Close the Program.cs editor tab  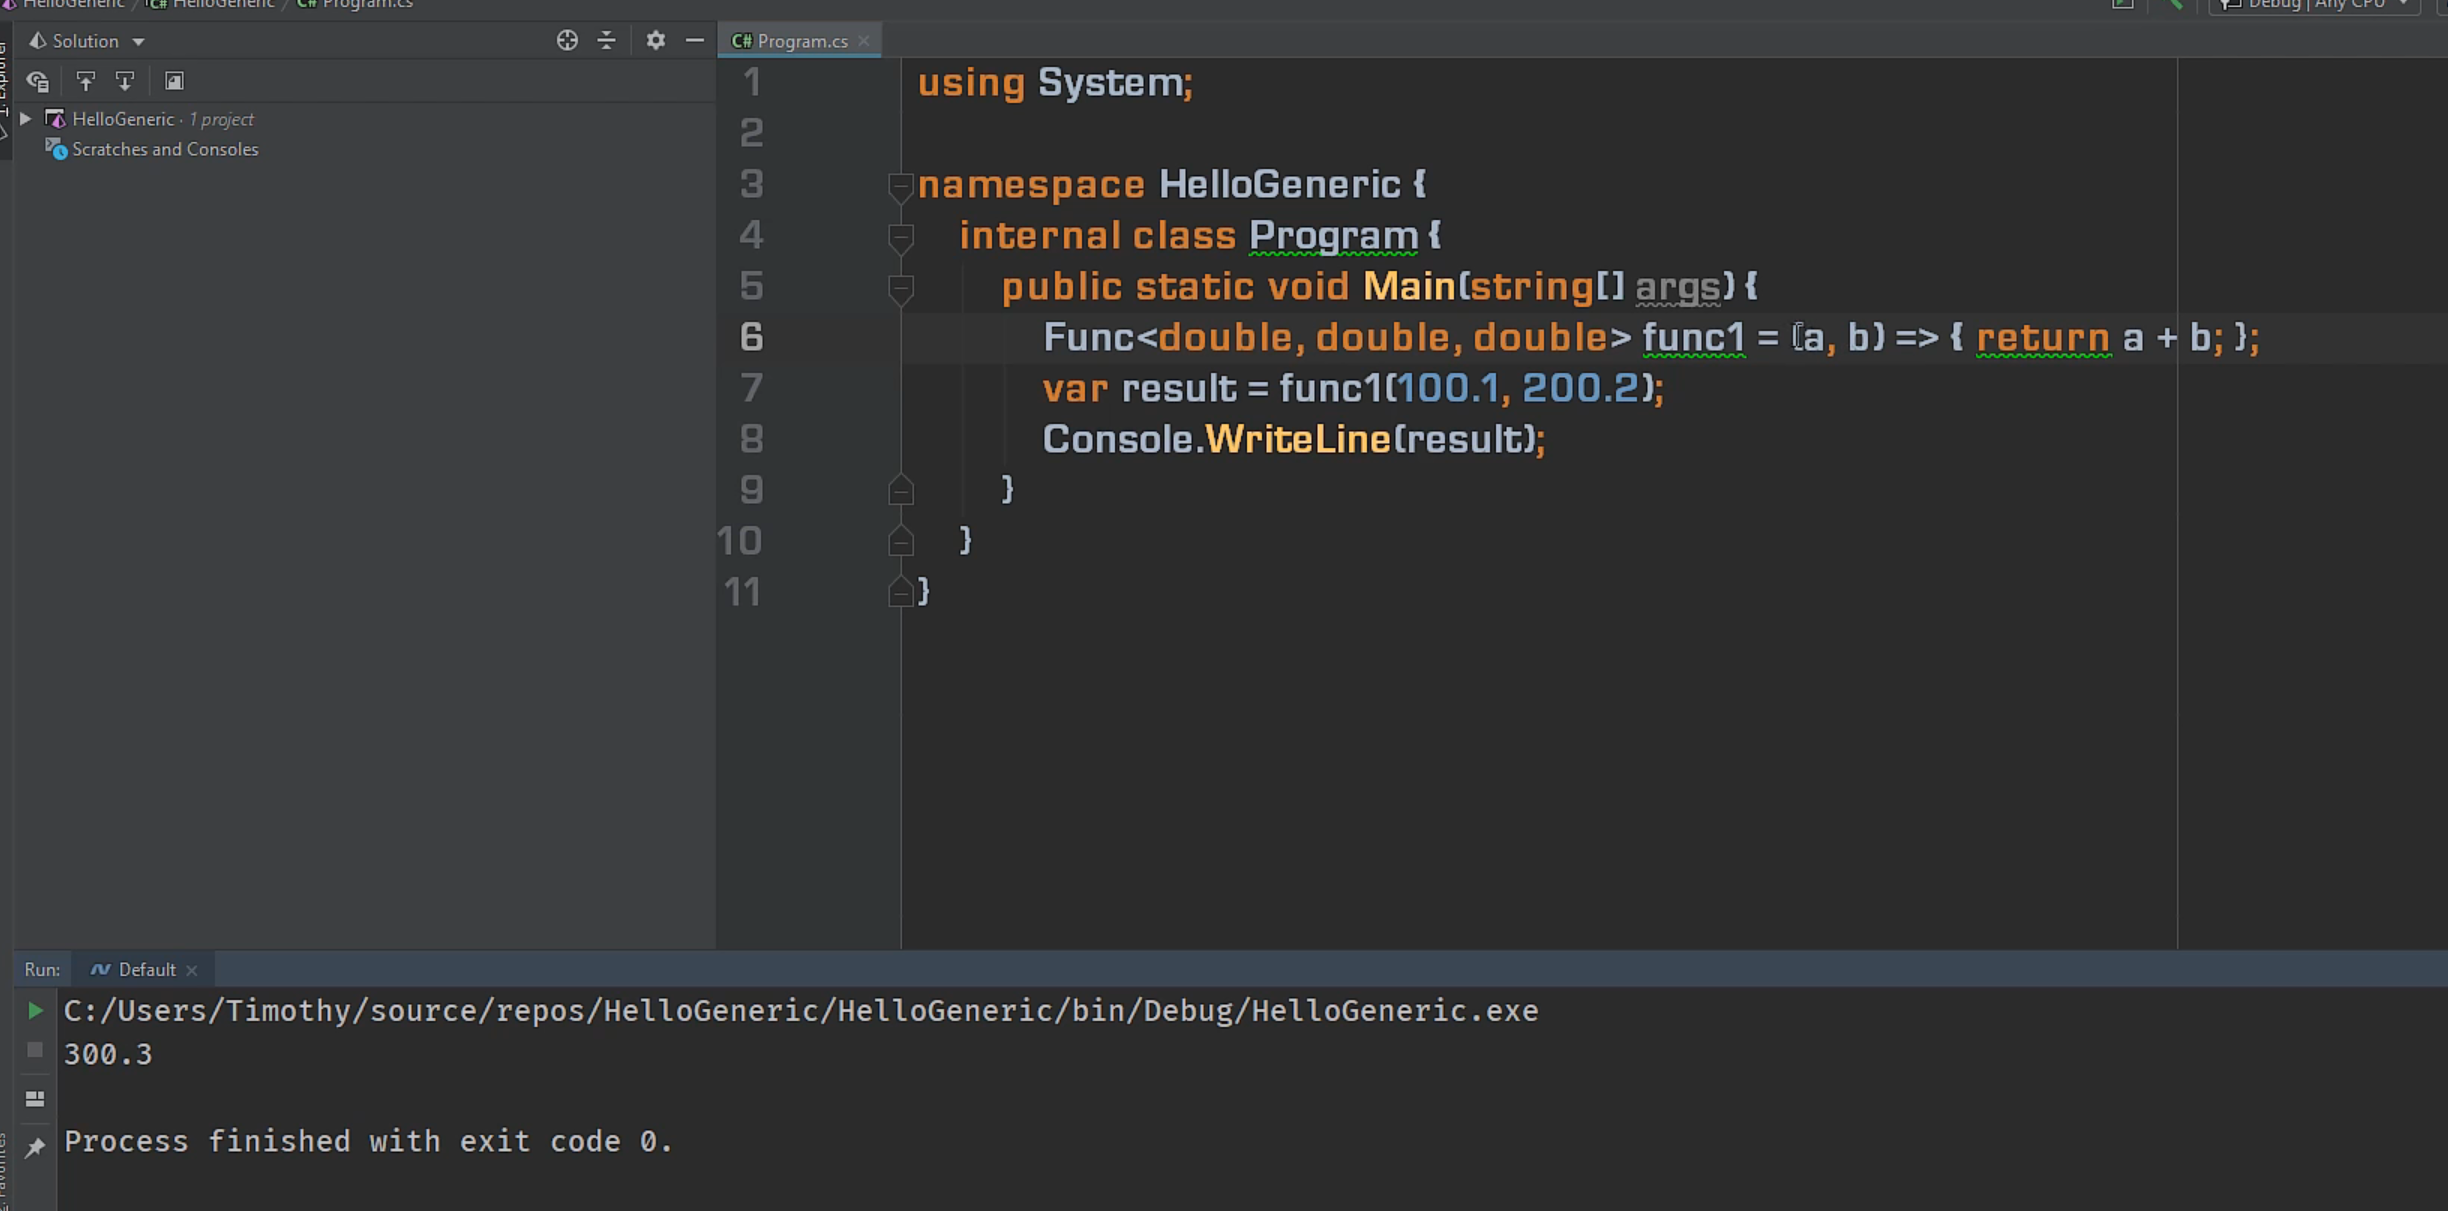pos(864,41)
